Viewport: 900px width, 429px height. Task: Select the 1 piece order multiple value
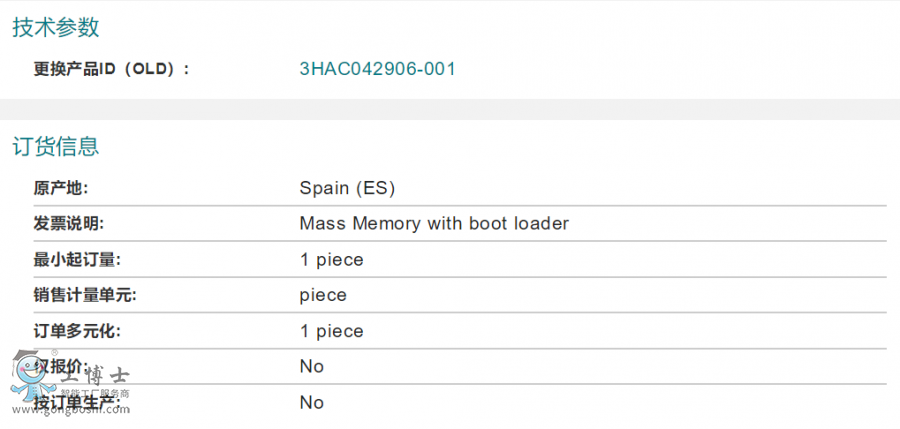332,332
